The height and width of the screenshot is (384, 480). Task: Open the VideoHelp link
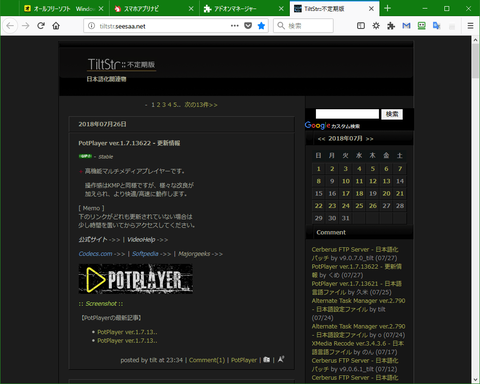click(141, 239)
